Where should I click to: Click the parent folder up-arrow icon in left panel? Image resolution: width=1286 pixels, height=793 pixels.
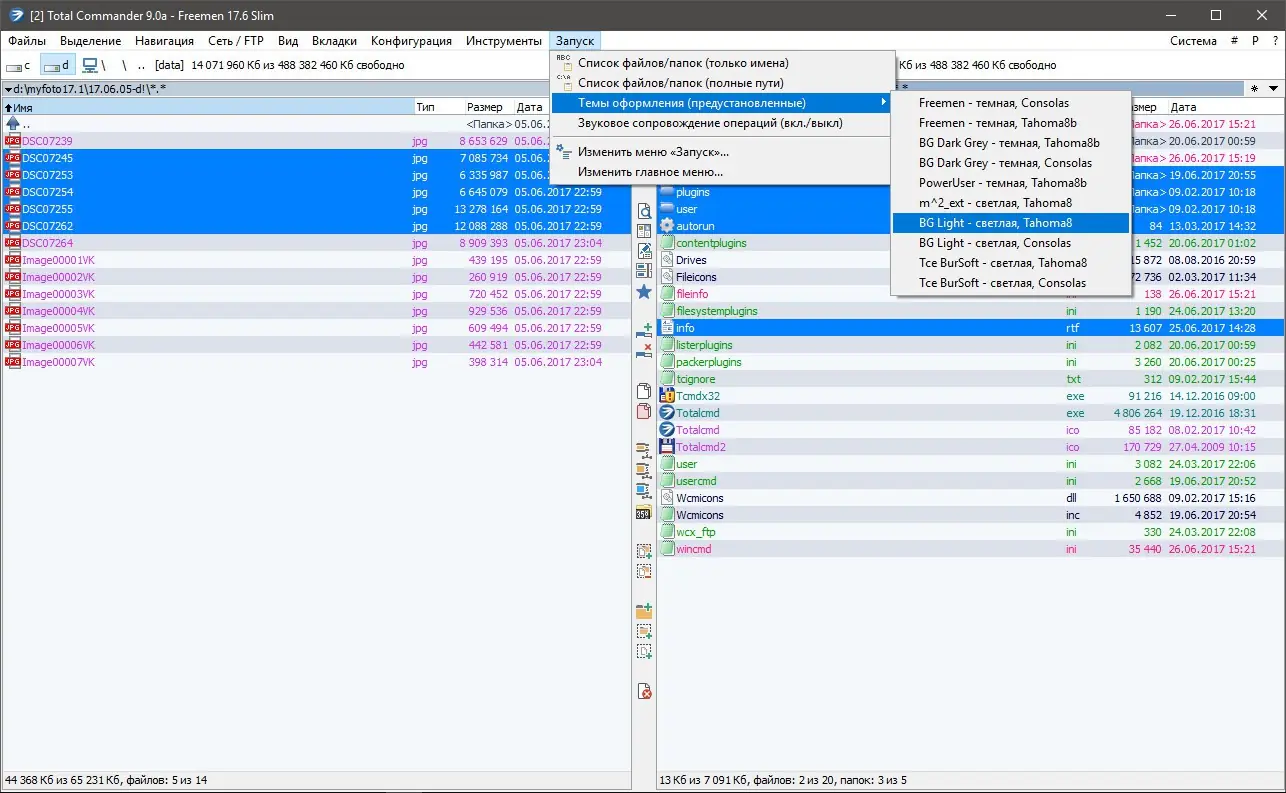[x=12, y=124]
